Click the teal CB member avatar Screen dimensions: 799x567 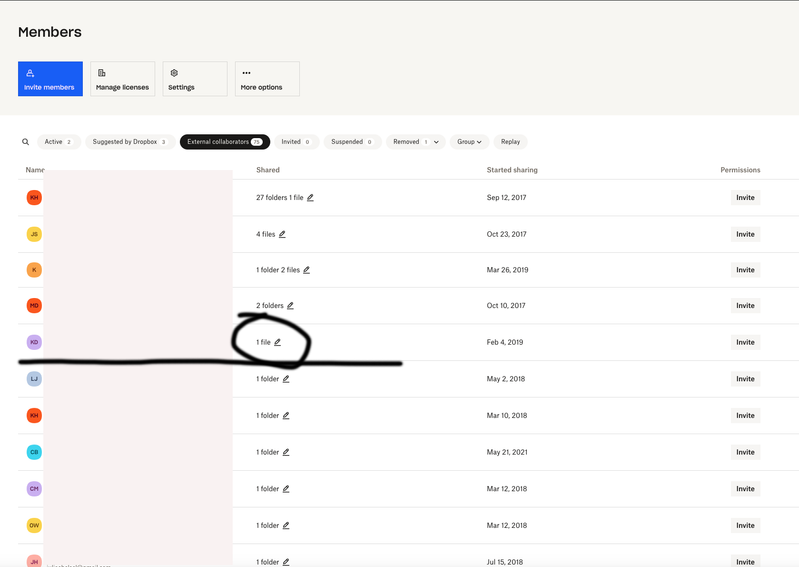(34, 452)
